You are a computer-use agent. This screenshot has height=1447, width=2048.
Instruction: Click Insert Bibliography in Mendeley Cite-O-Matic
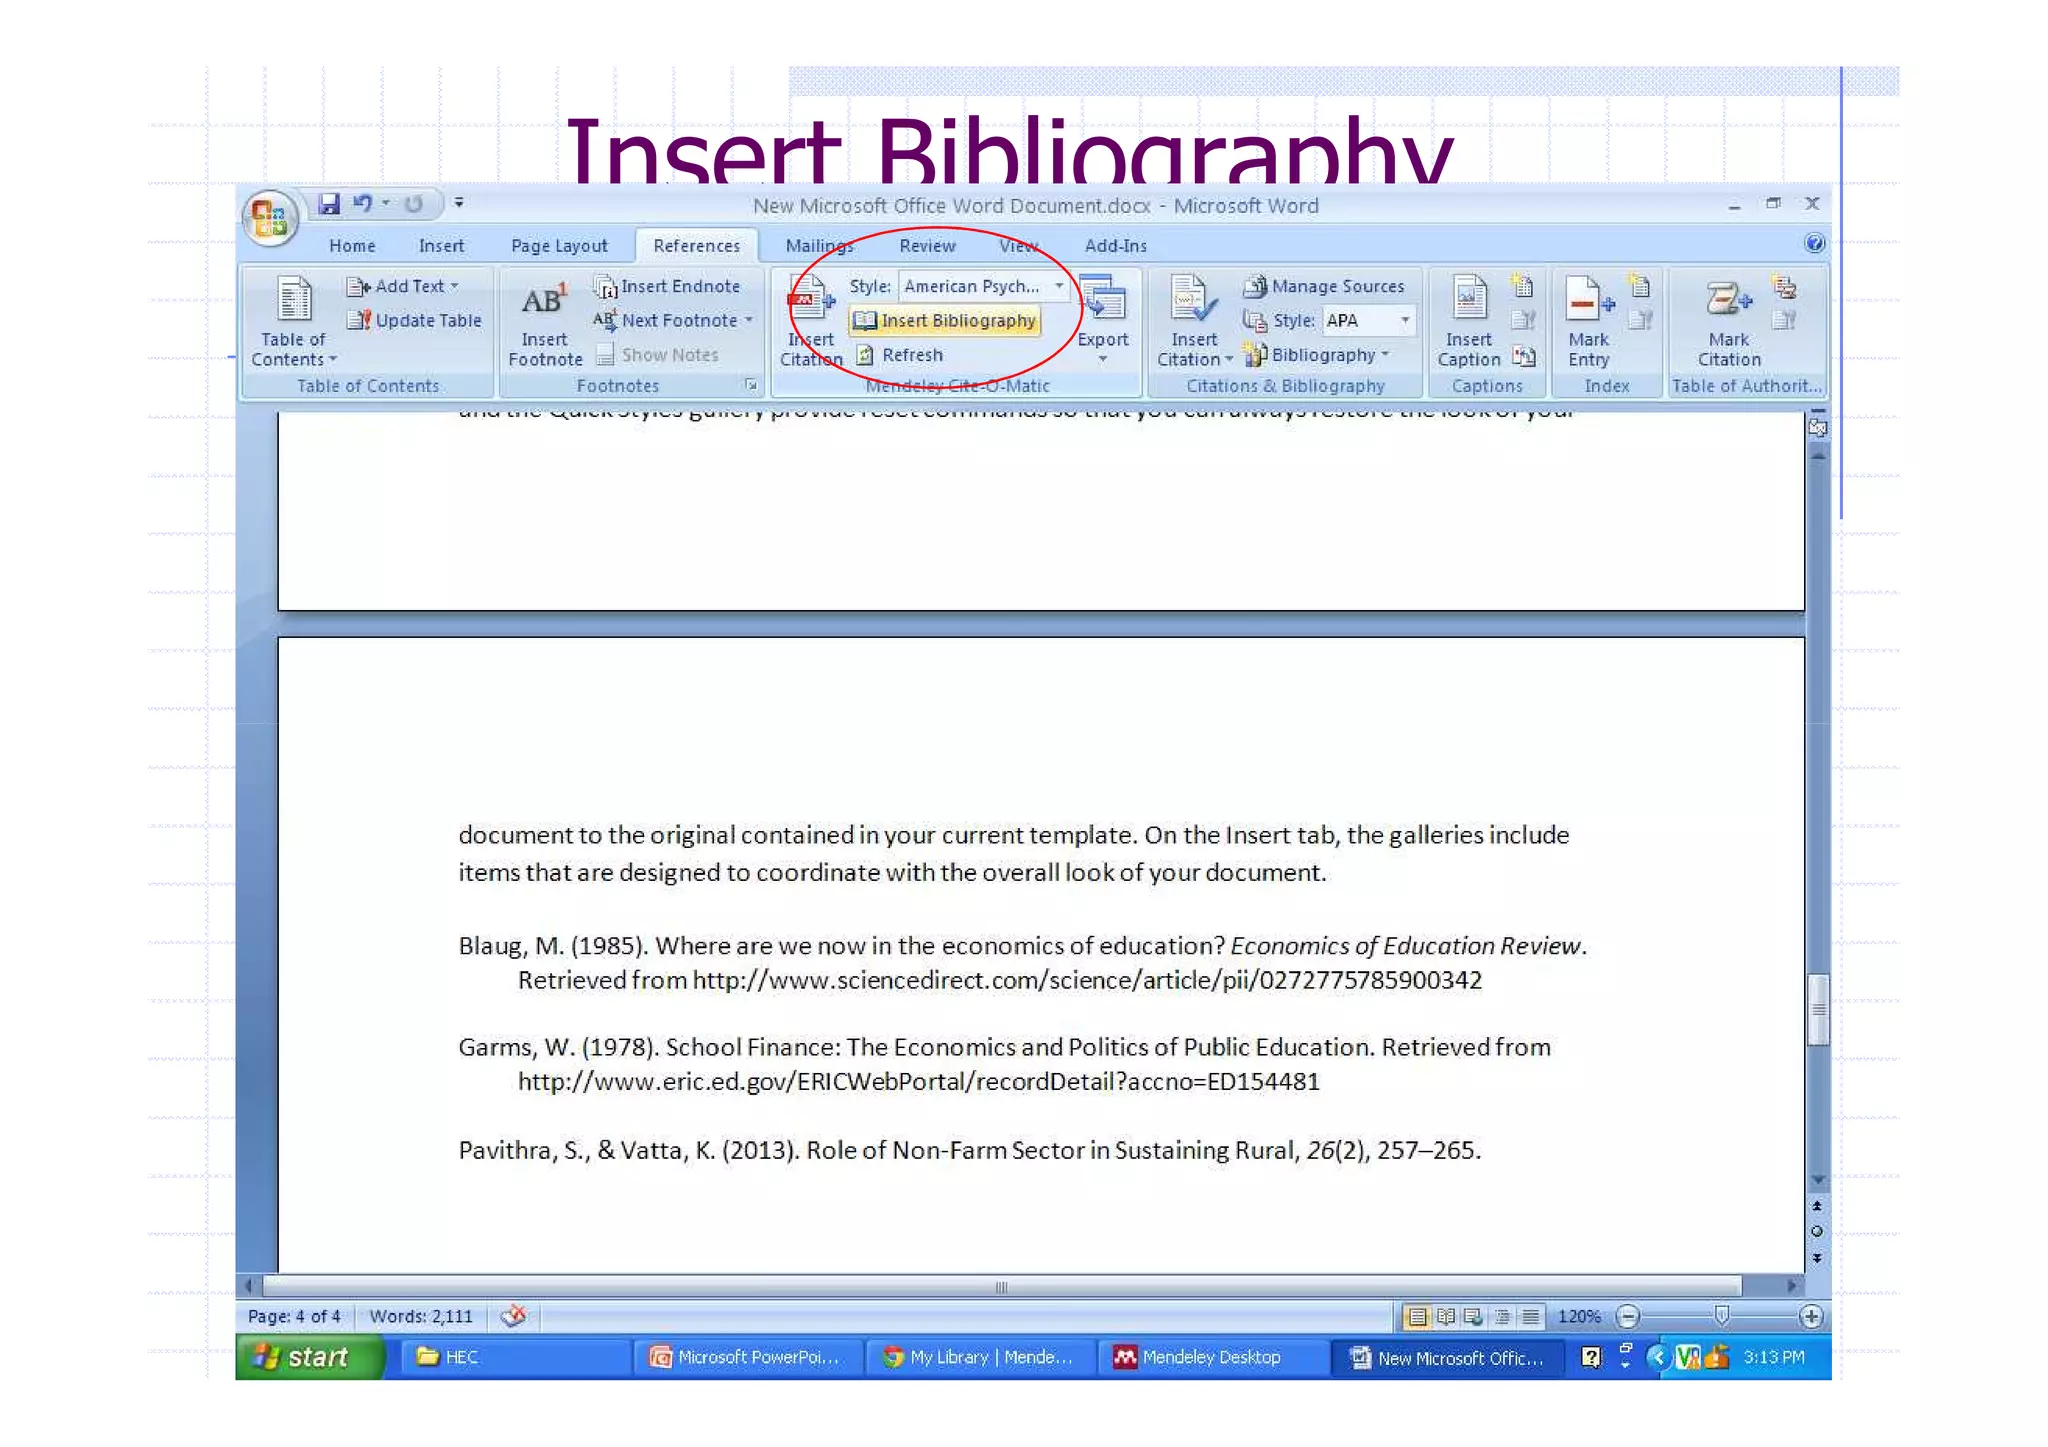click(x=945, y=320)
